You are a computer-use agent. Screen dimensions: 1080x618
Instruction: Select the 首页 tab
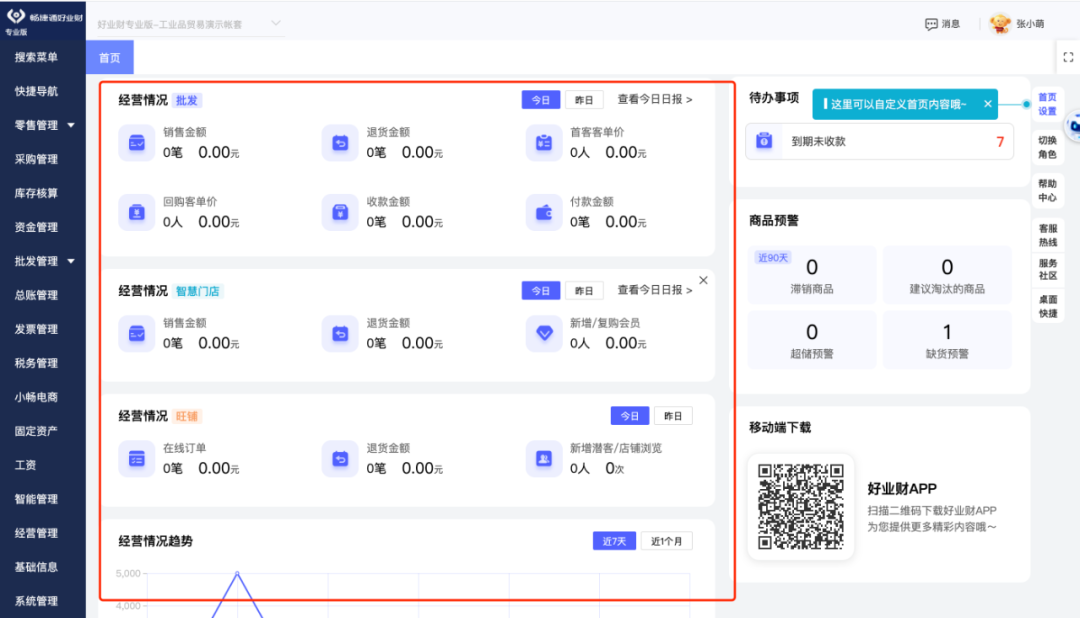click(x=108, y=57)
